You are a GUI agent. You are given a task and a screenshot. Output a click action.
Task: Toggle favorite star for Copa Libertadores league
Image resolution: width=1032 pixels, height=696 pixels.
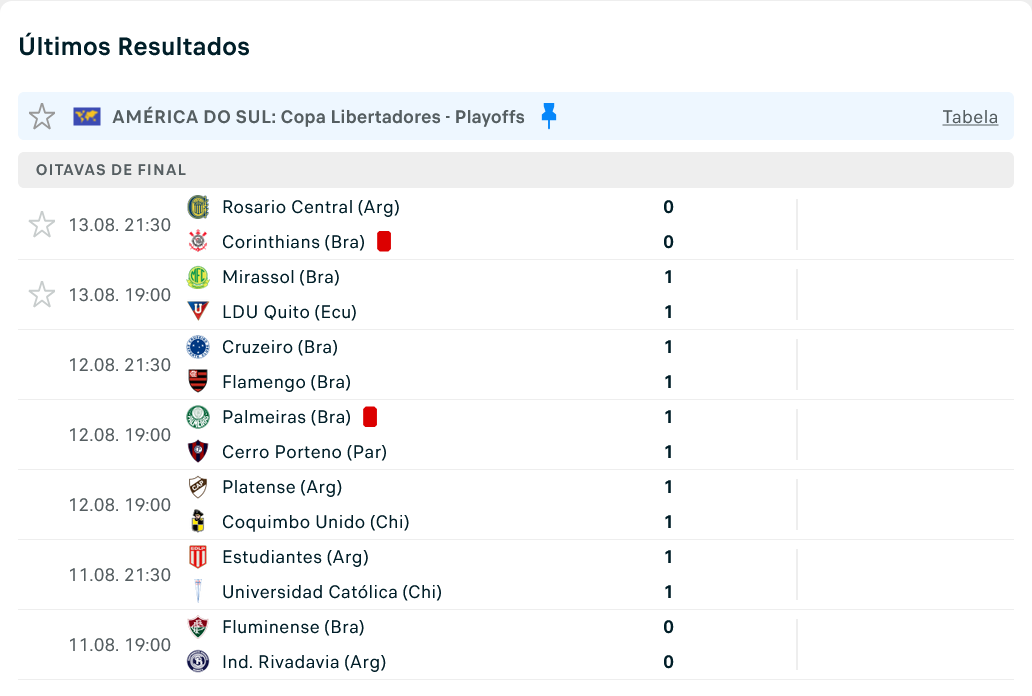[x=41, y=117]
